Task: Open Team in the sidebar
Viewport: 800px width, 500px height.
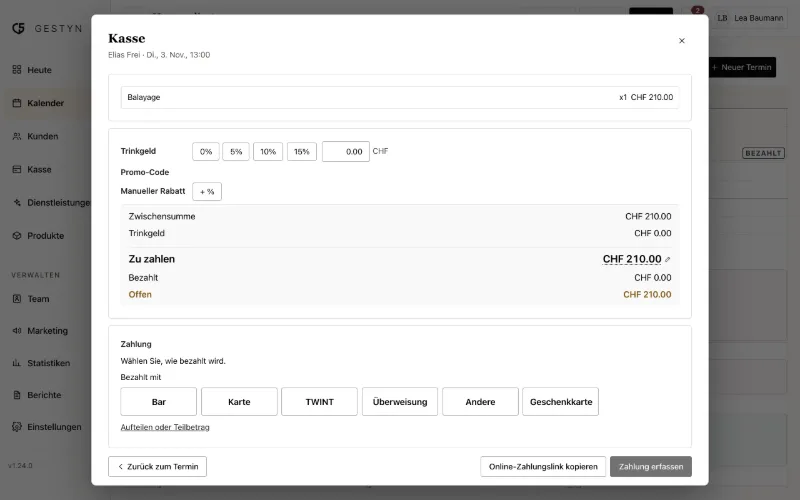Action: [x=38, y=299]
